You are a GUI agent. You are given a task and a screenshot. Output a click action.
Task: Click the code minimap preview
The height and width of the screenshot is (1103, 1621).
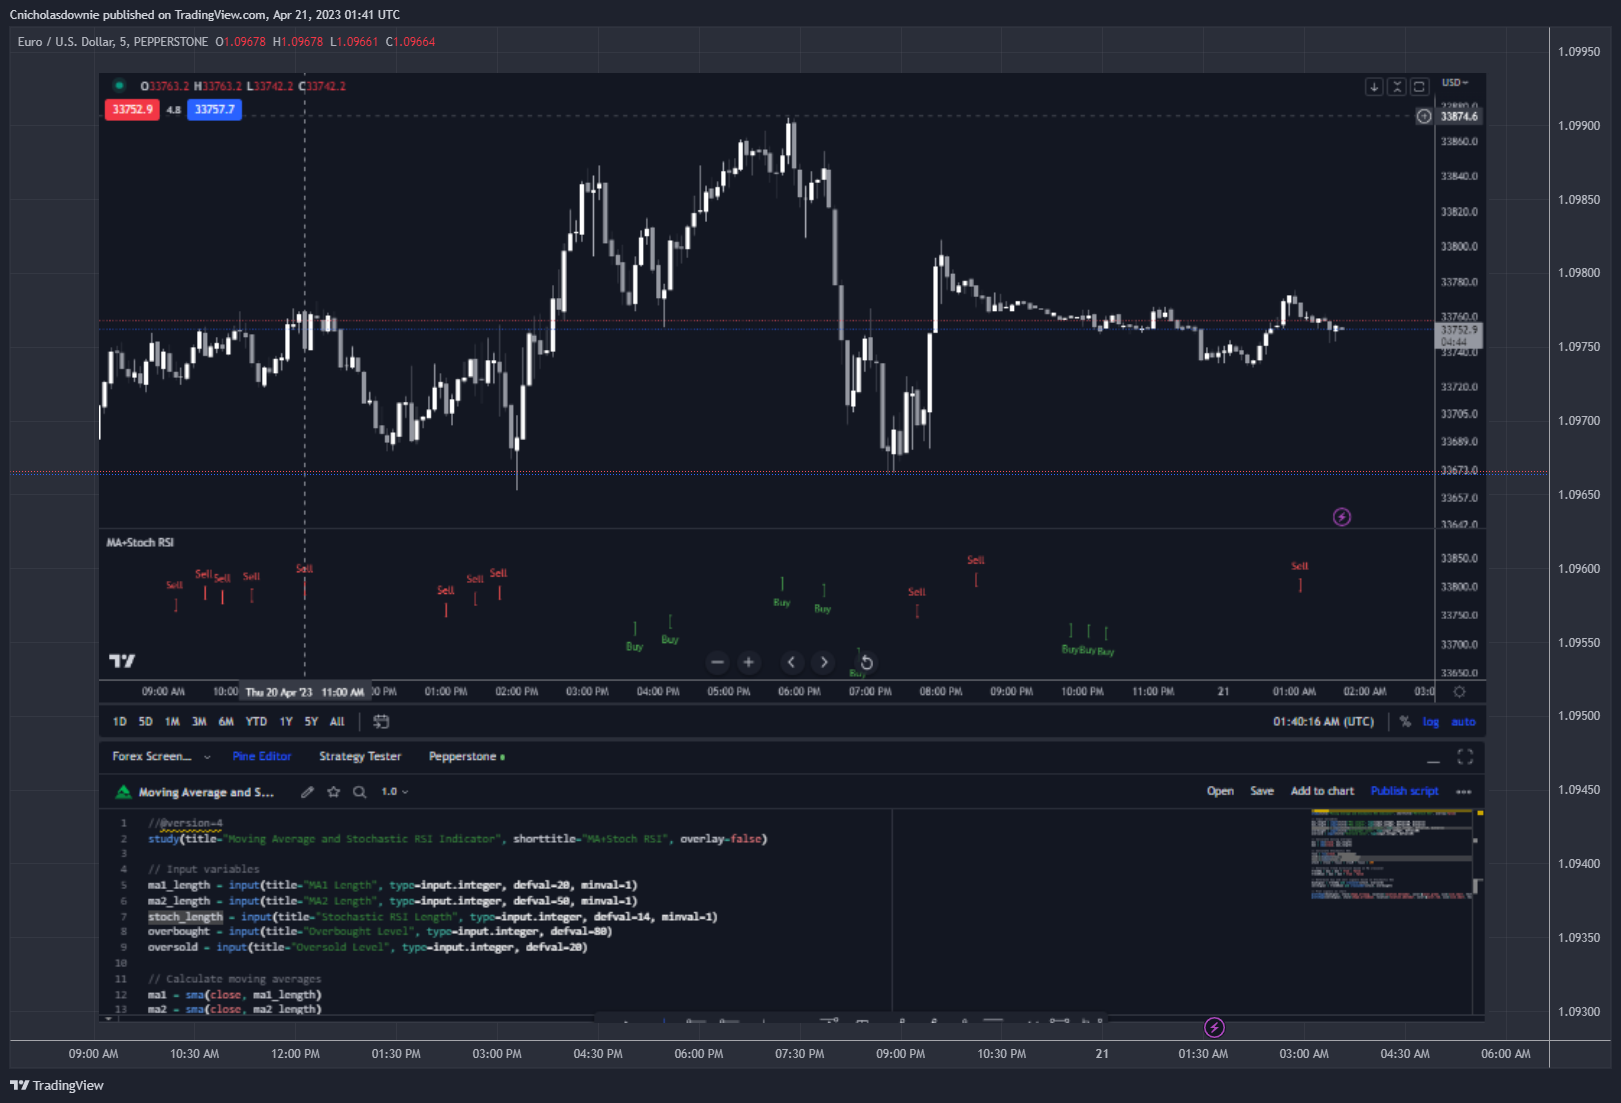coord(1390,857)
